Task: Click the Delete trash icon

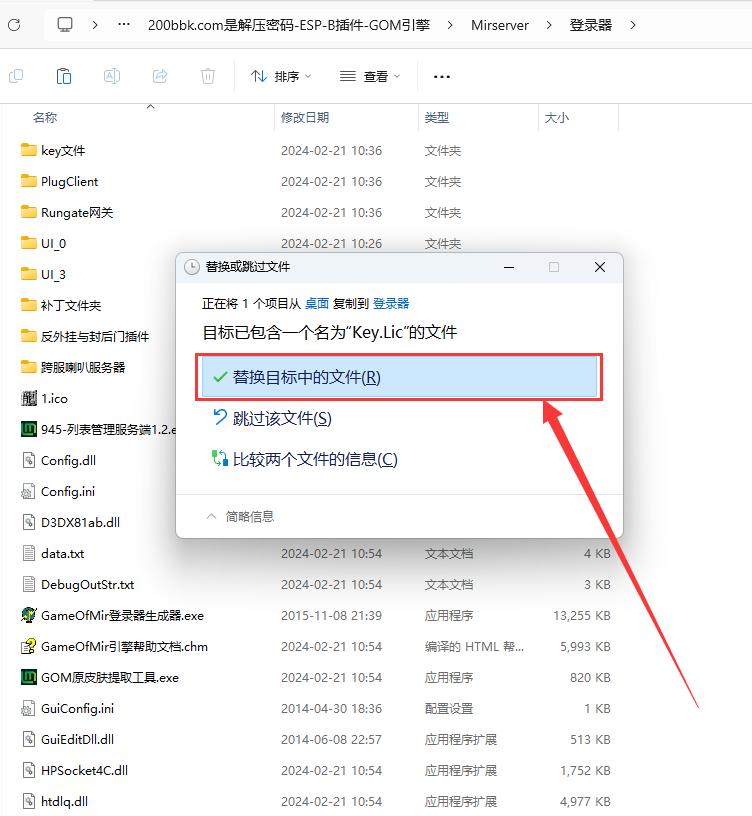Action: coord(208,76)
